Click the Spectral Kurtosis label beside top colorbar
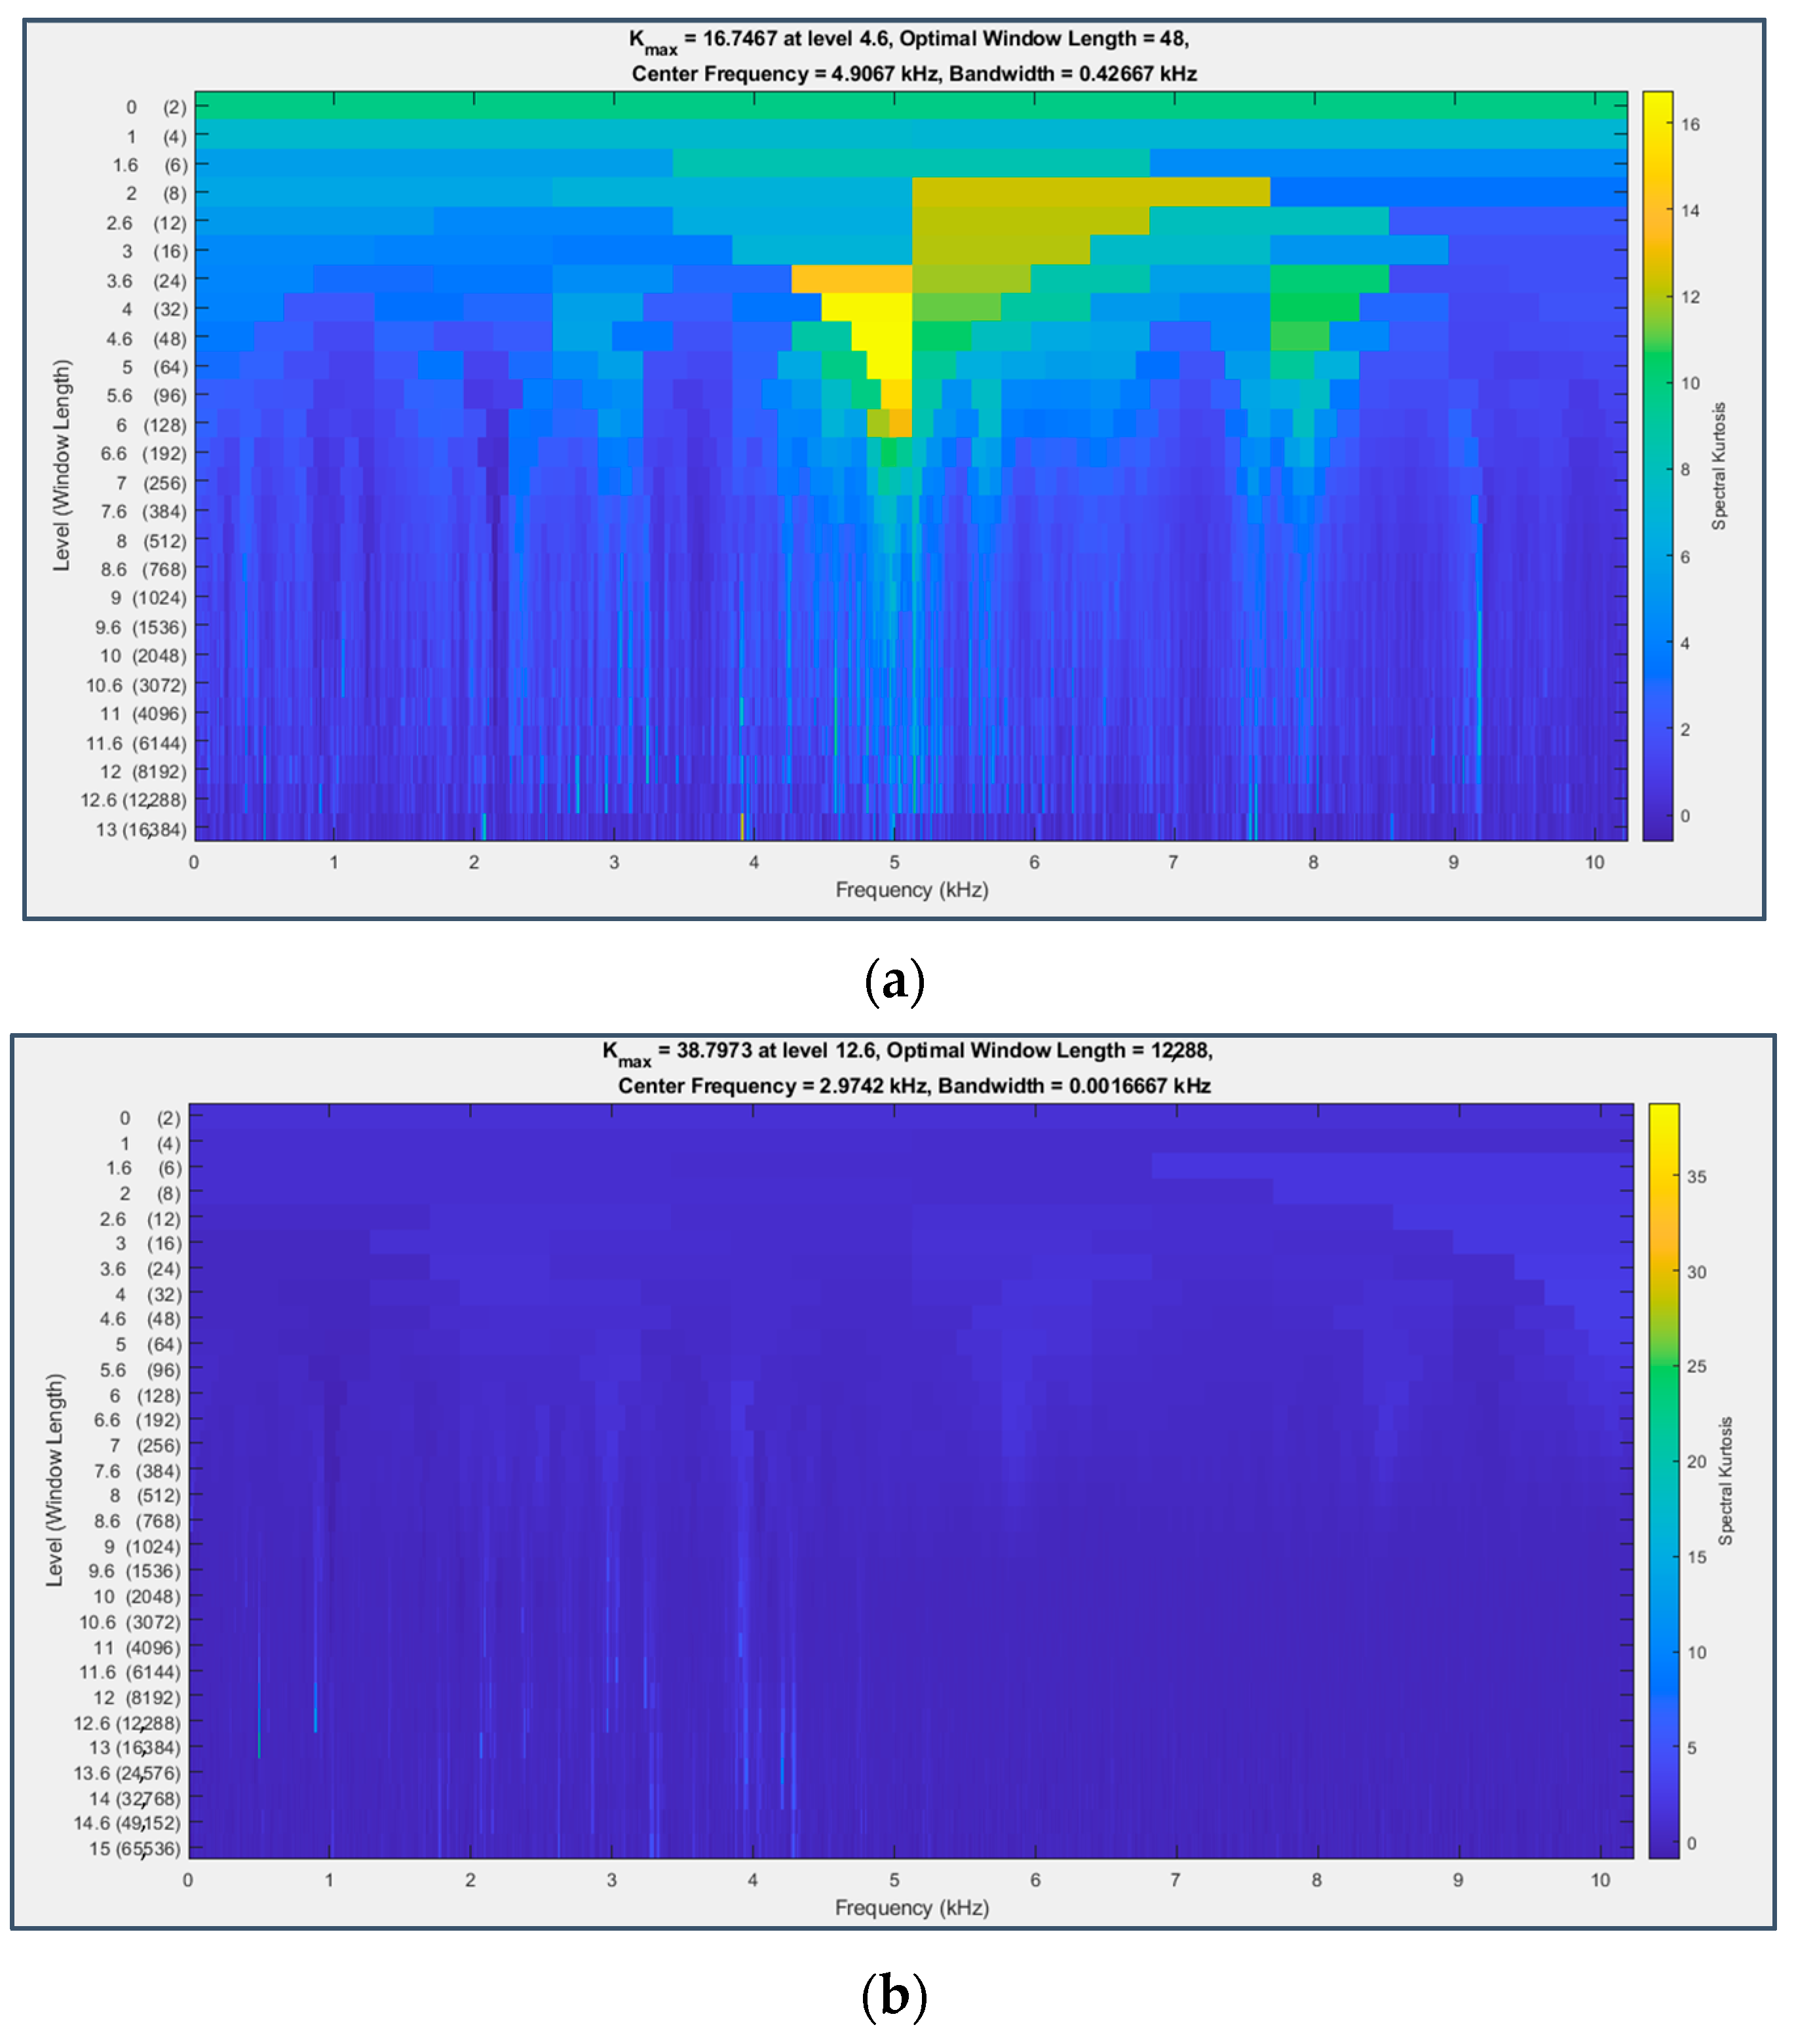This screenshot has width=1796, height=2044. (1718, 465)
